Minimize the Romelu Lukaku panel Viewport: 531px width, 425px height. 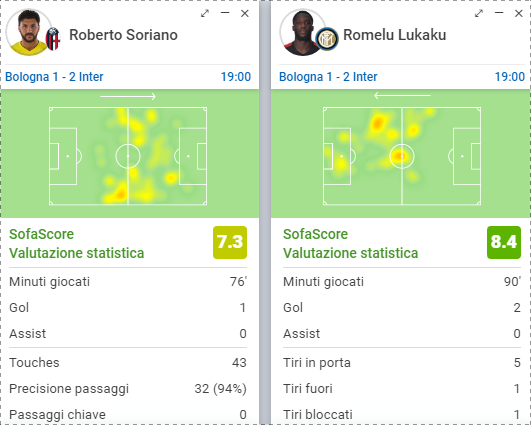pos(499,13)
